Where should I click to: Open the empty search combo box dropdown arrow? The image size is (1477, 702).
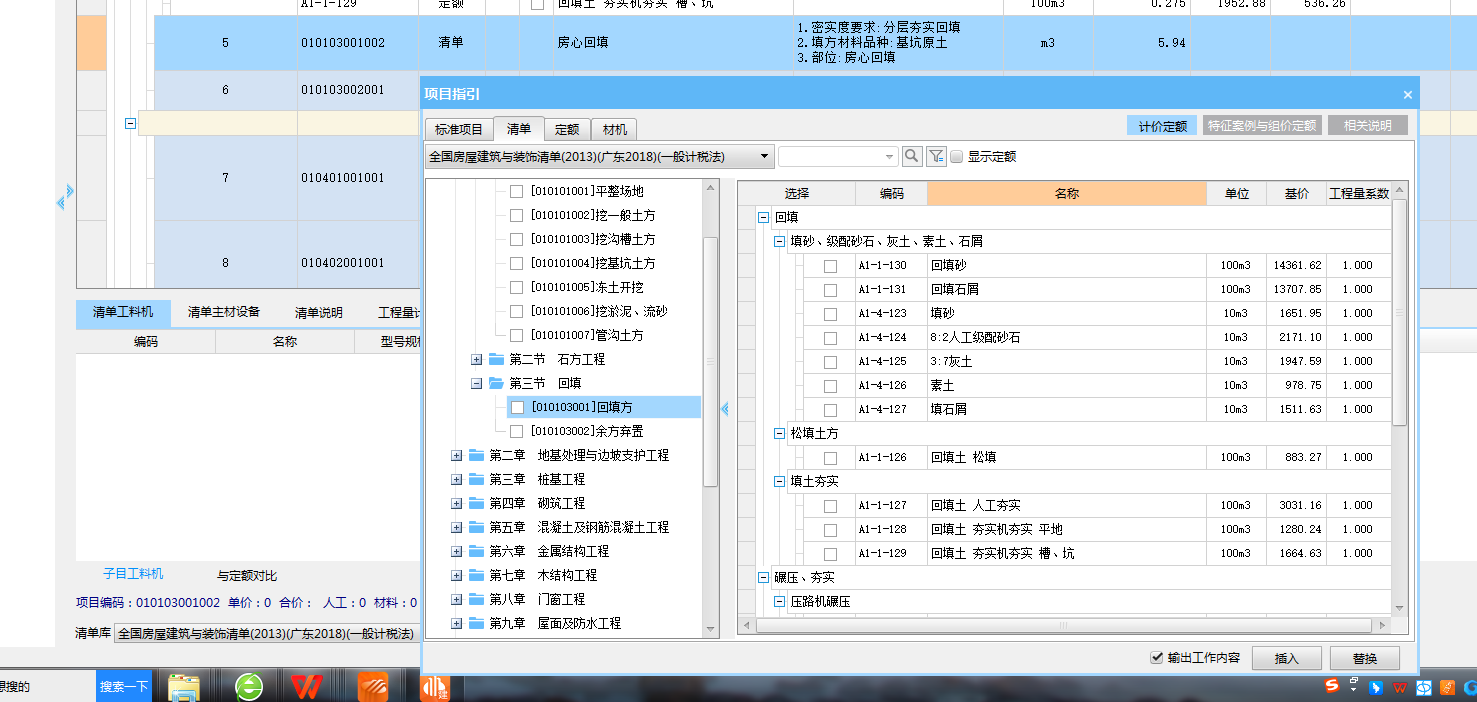coord(890,157)
